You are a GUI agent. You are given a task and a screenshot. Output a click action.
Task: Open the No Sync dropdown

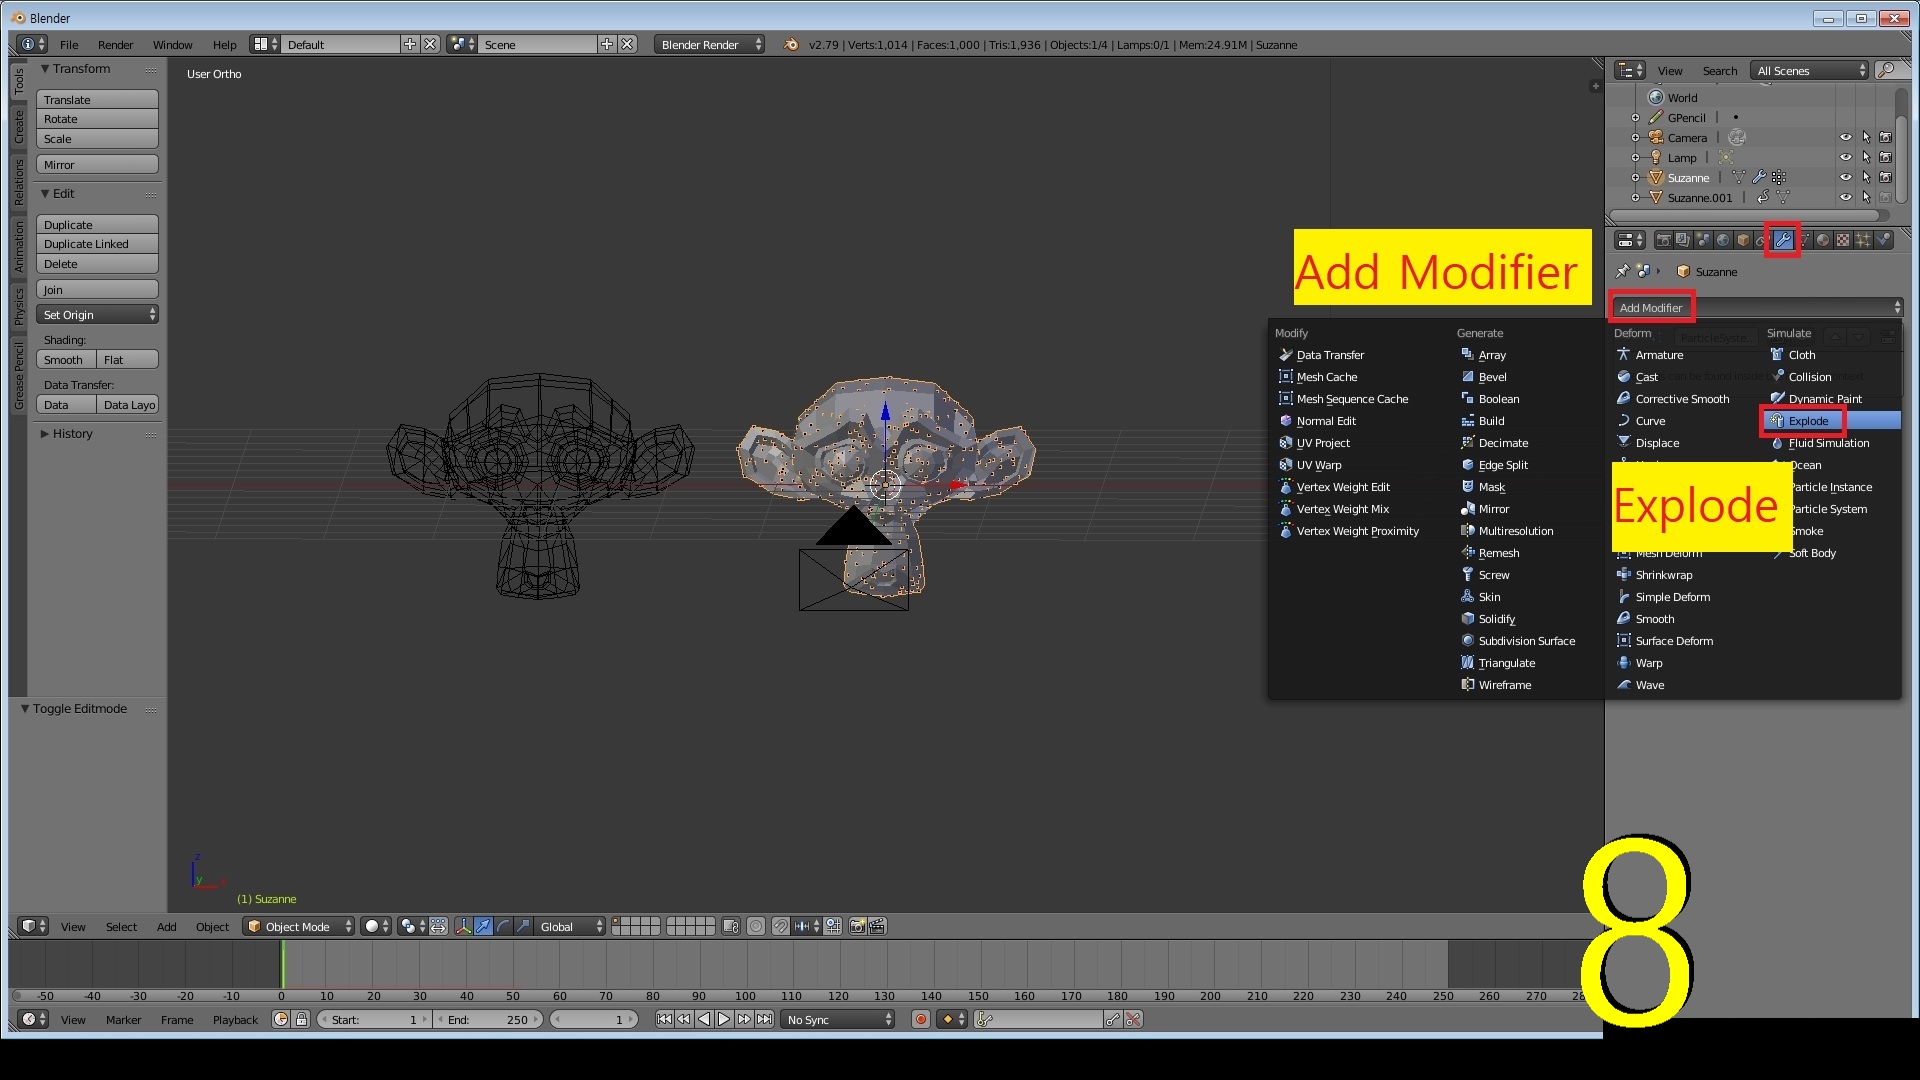coord(838,1019)
